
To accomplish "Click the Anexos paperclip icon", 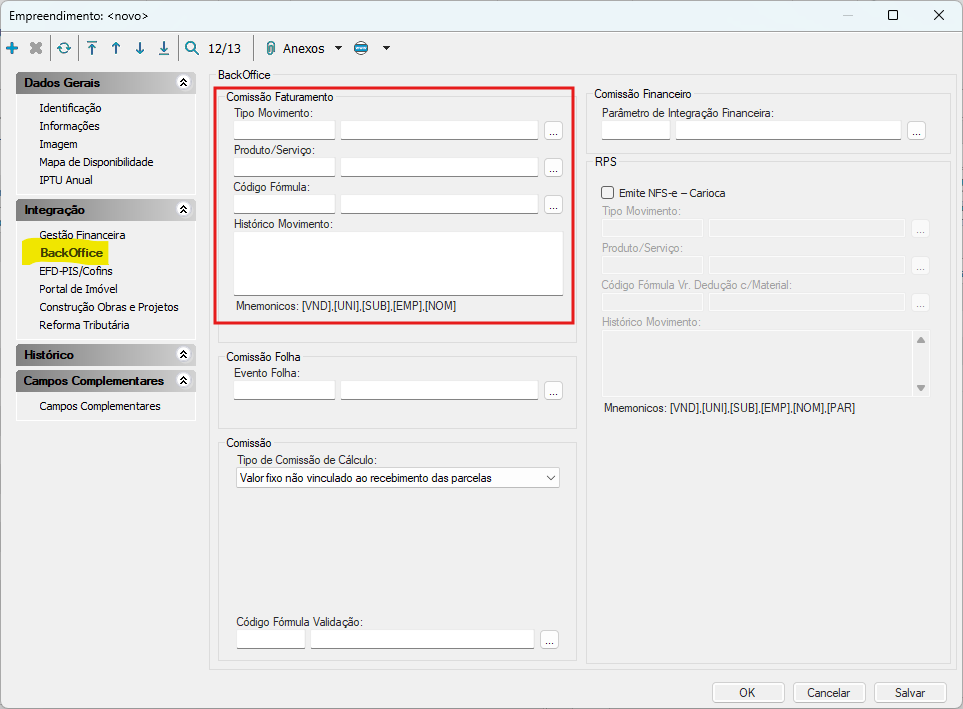I will tap(270, 48).
